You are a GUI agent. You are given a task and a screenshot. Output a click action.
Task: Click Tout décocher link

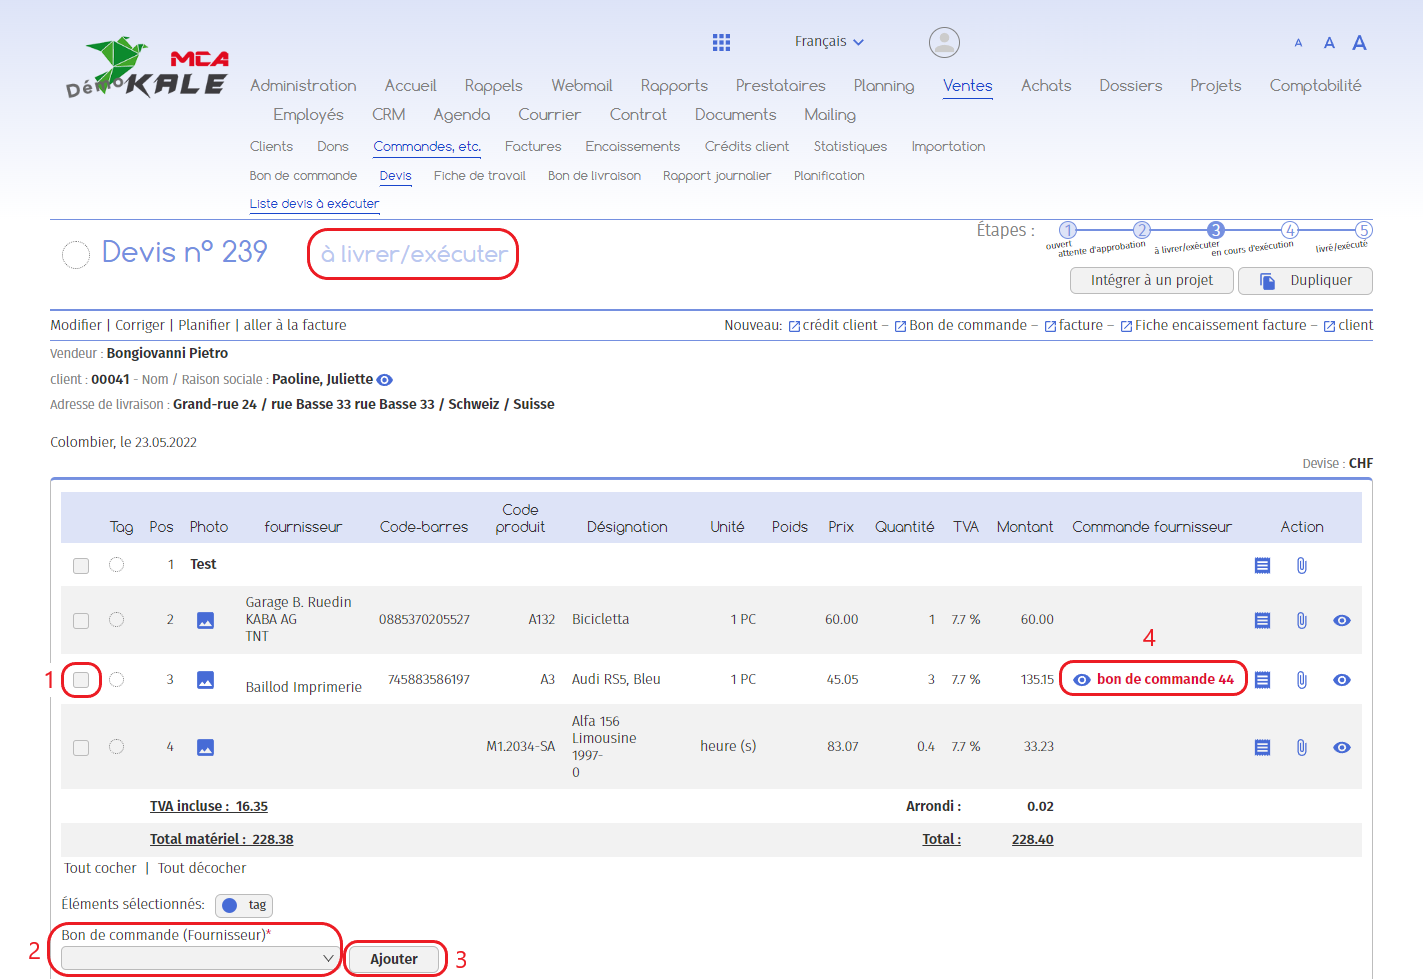(x=202, y=869)
